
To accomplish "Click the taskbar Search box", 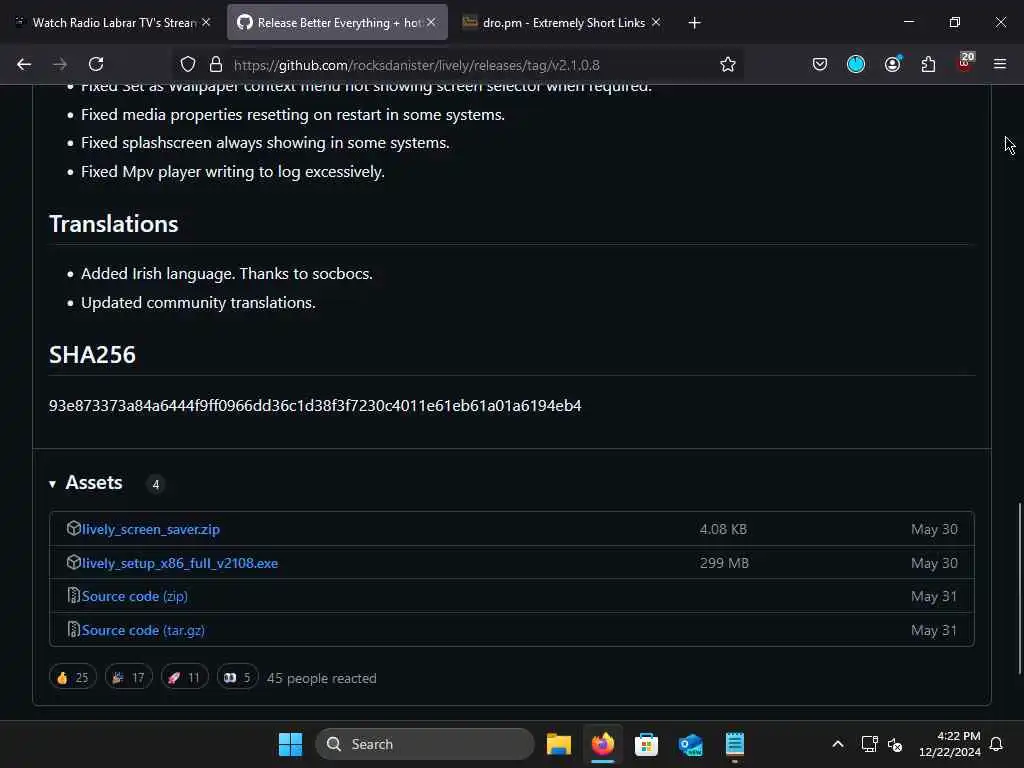I will pyautogui.click(x=425, y=744).
